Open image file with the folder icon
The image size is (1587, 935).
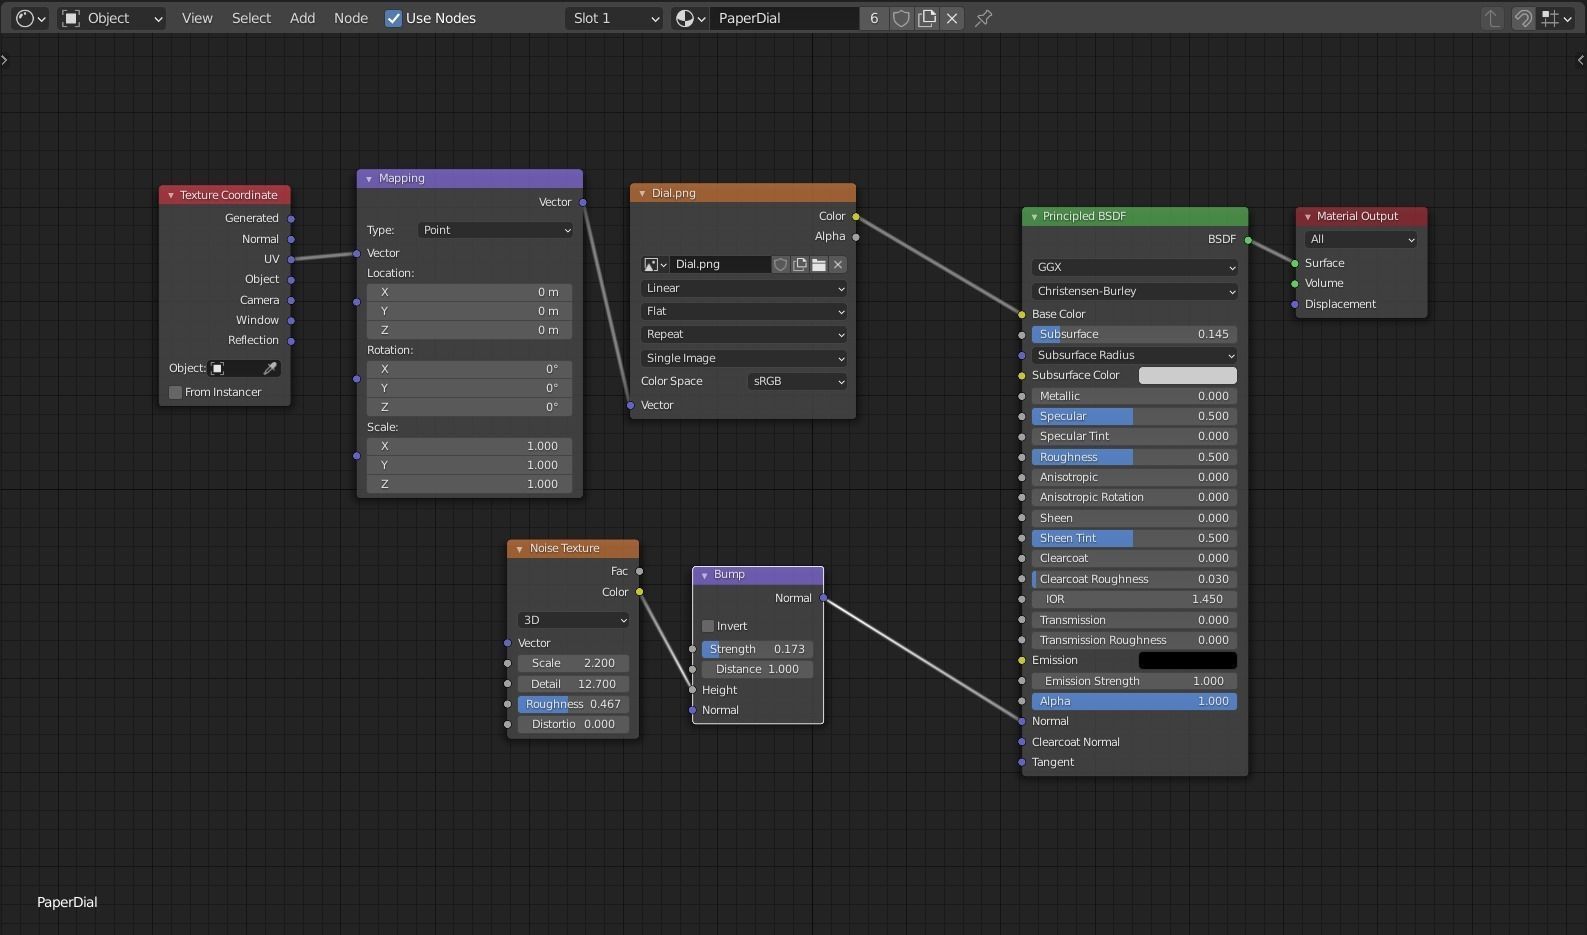tap(819, 265)
